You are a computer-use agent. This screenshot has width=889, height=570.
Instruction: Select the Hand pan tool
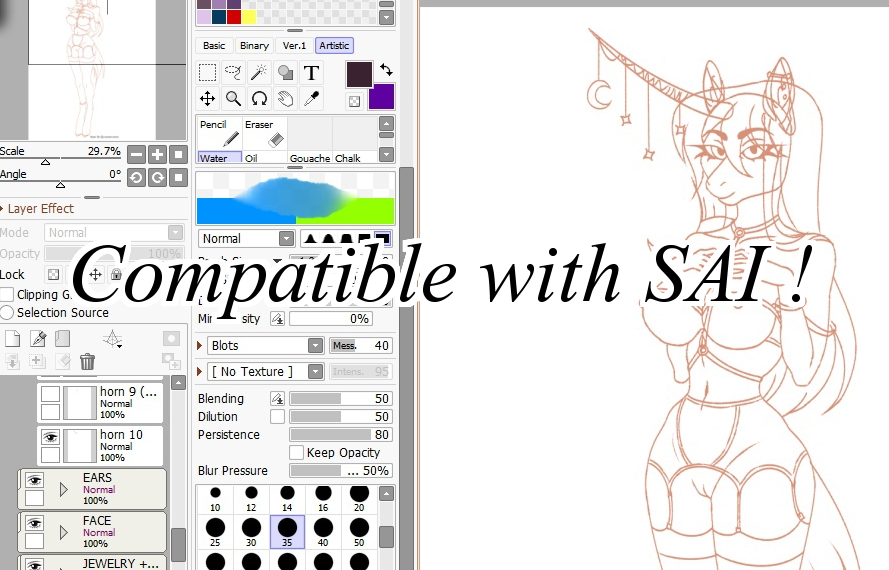click(285, 99)
